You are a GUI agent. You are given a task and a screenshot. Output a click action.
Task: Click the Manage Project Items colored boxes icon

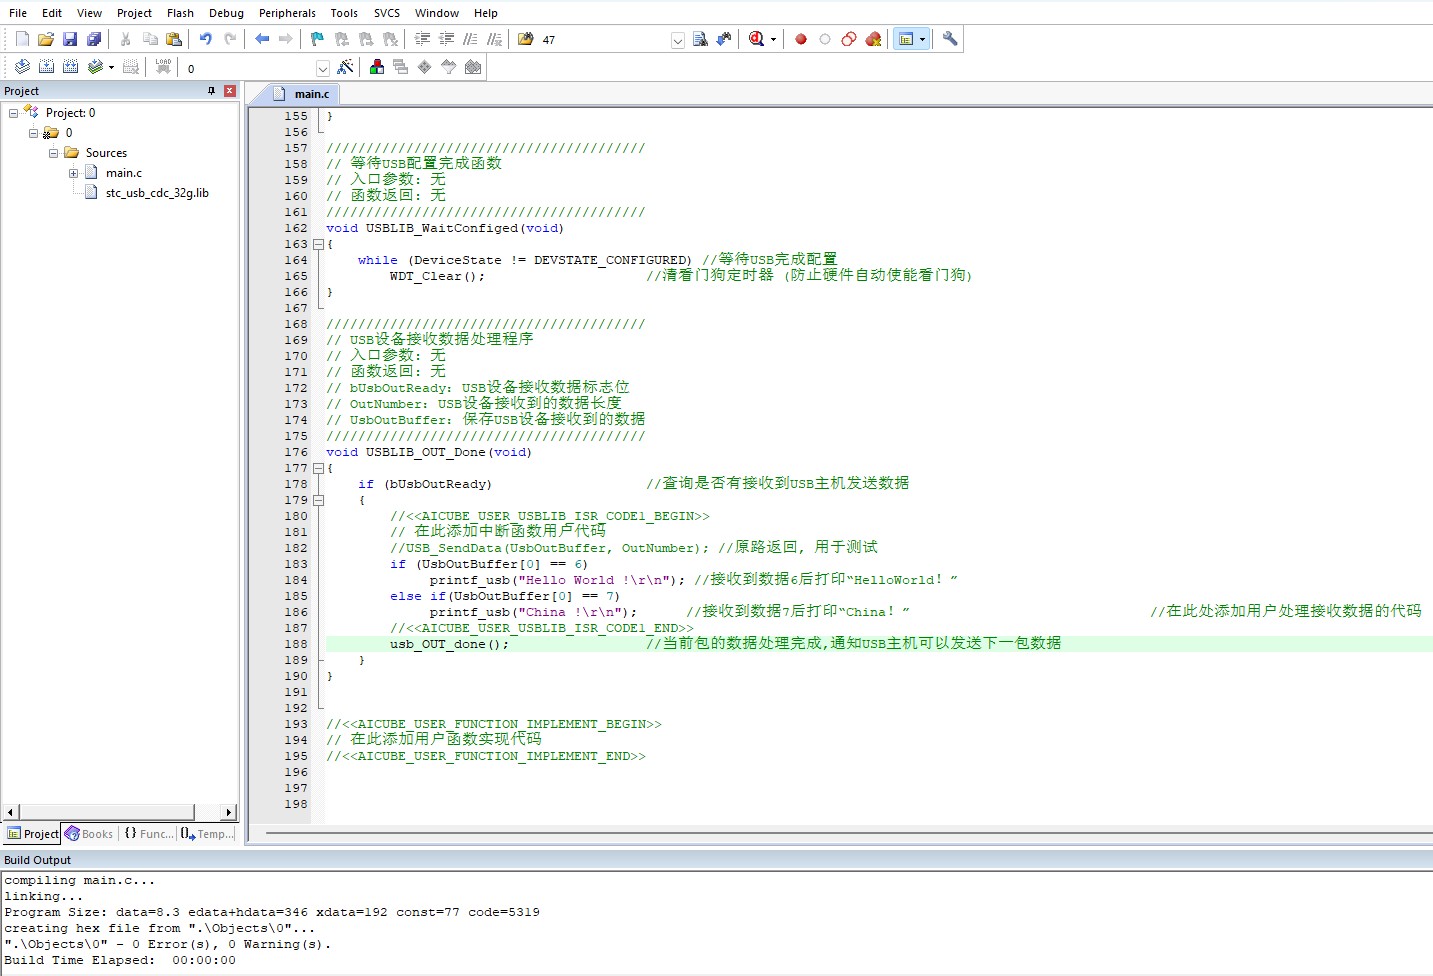click(376, 67)
